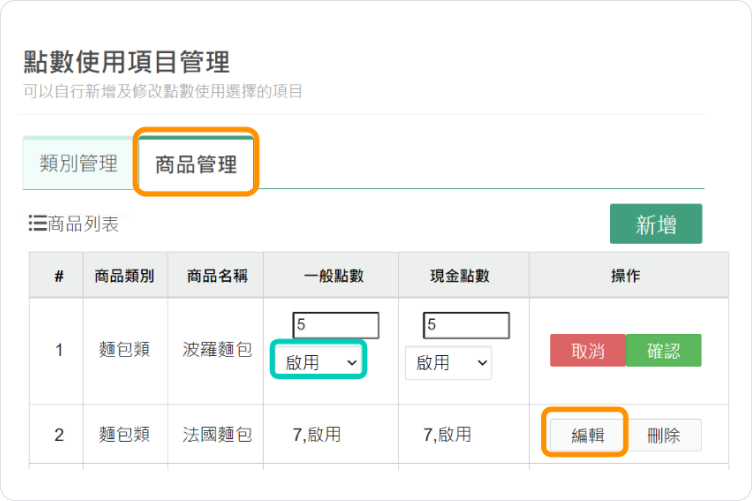Click the 一般點數 column header
Viewport: 752px width, 501px height.
(x=331, y=275)
